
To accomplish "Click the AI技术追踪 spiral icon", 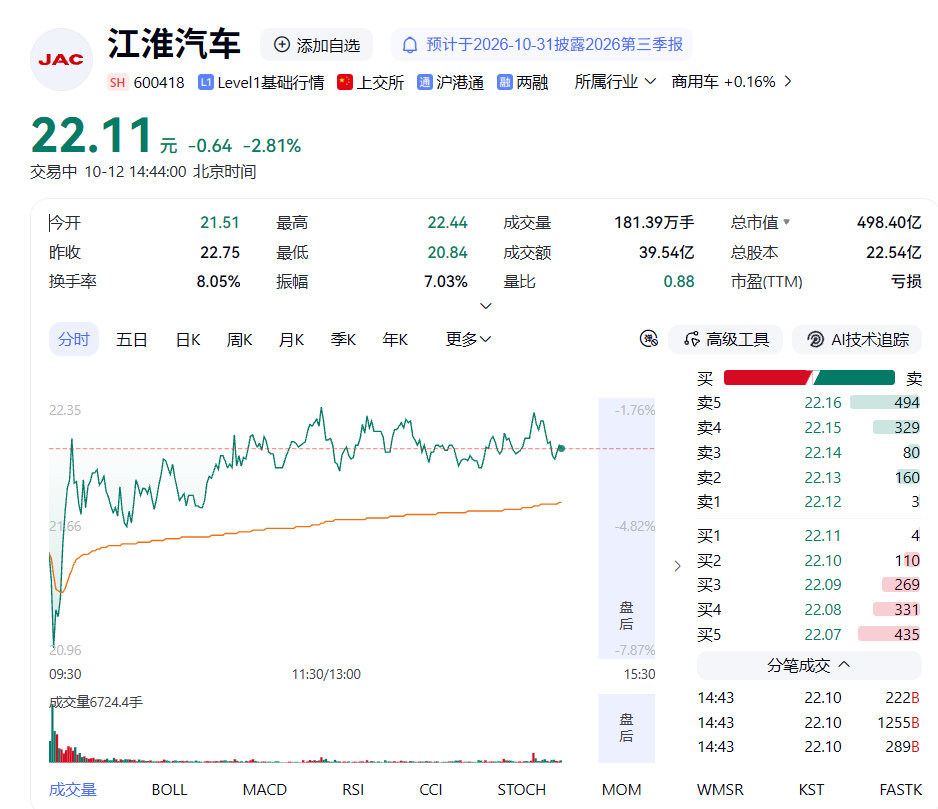I will [x=815, y=339].
